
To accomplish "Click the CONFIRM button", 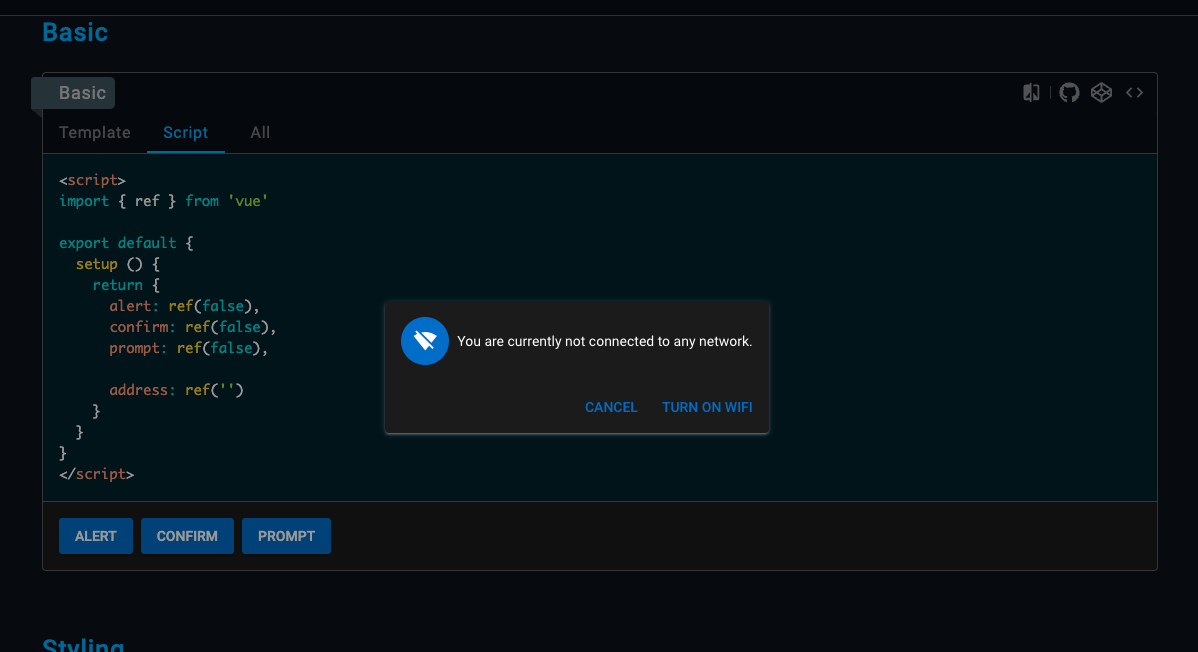I will (x=187, y=536).
